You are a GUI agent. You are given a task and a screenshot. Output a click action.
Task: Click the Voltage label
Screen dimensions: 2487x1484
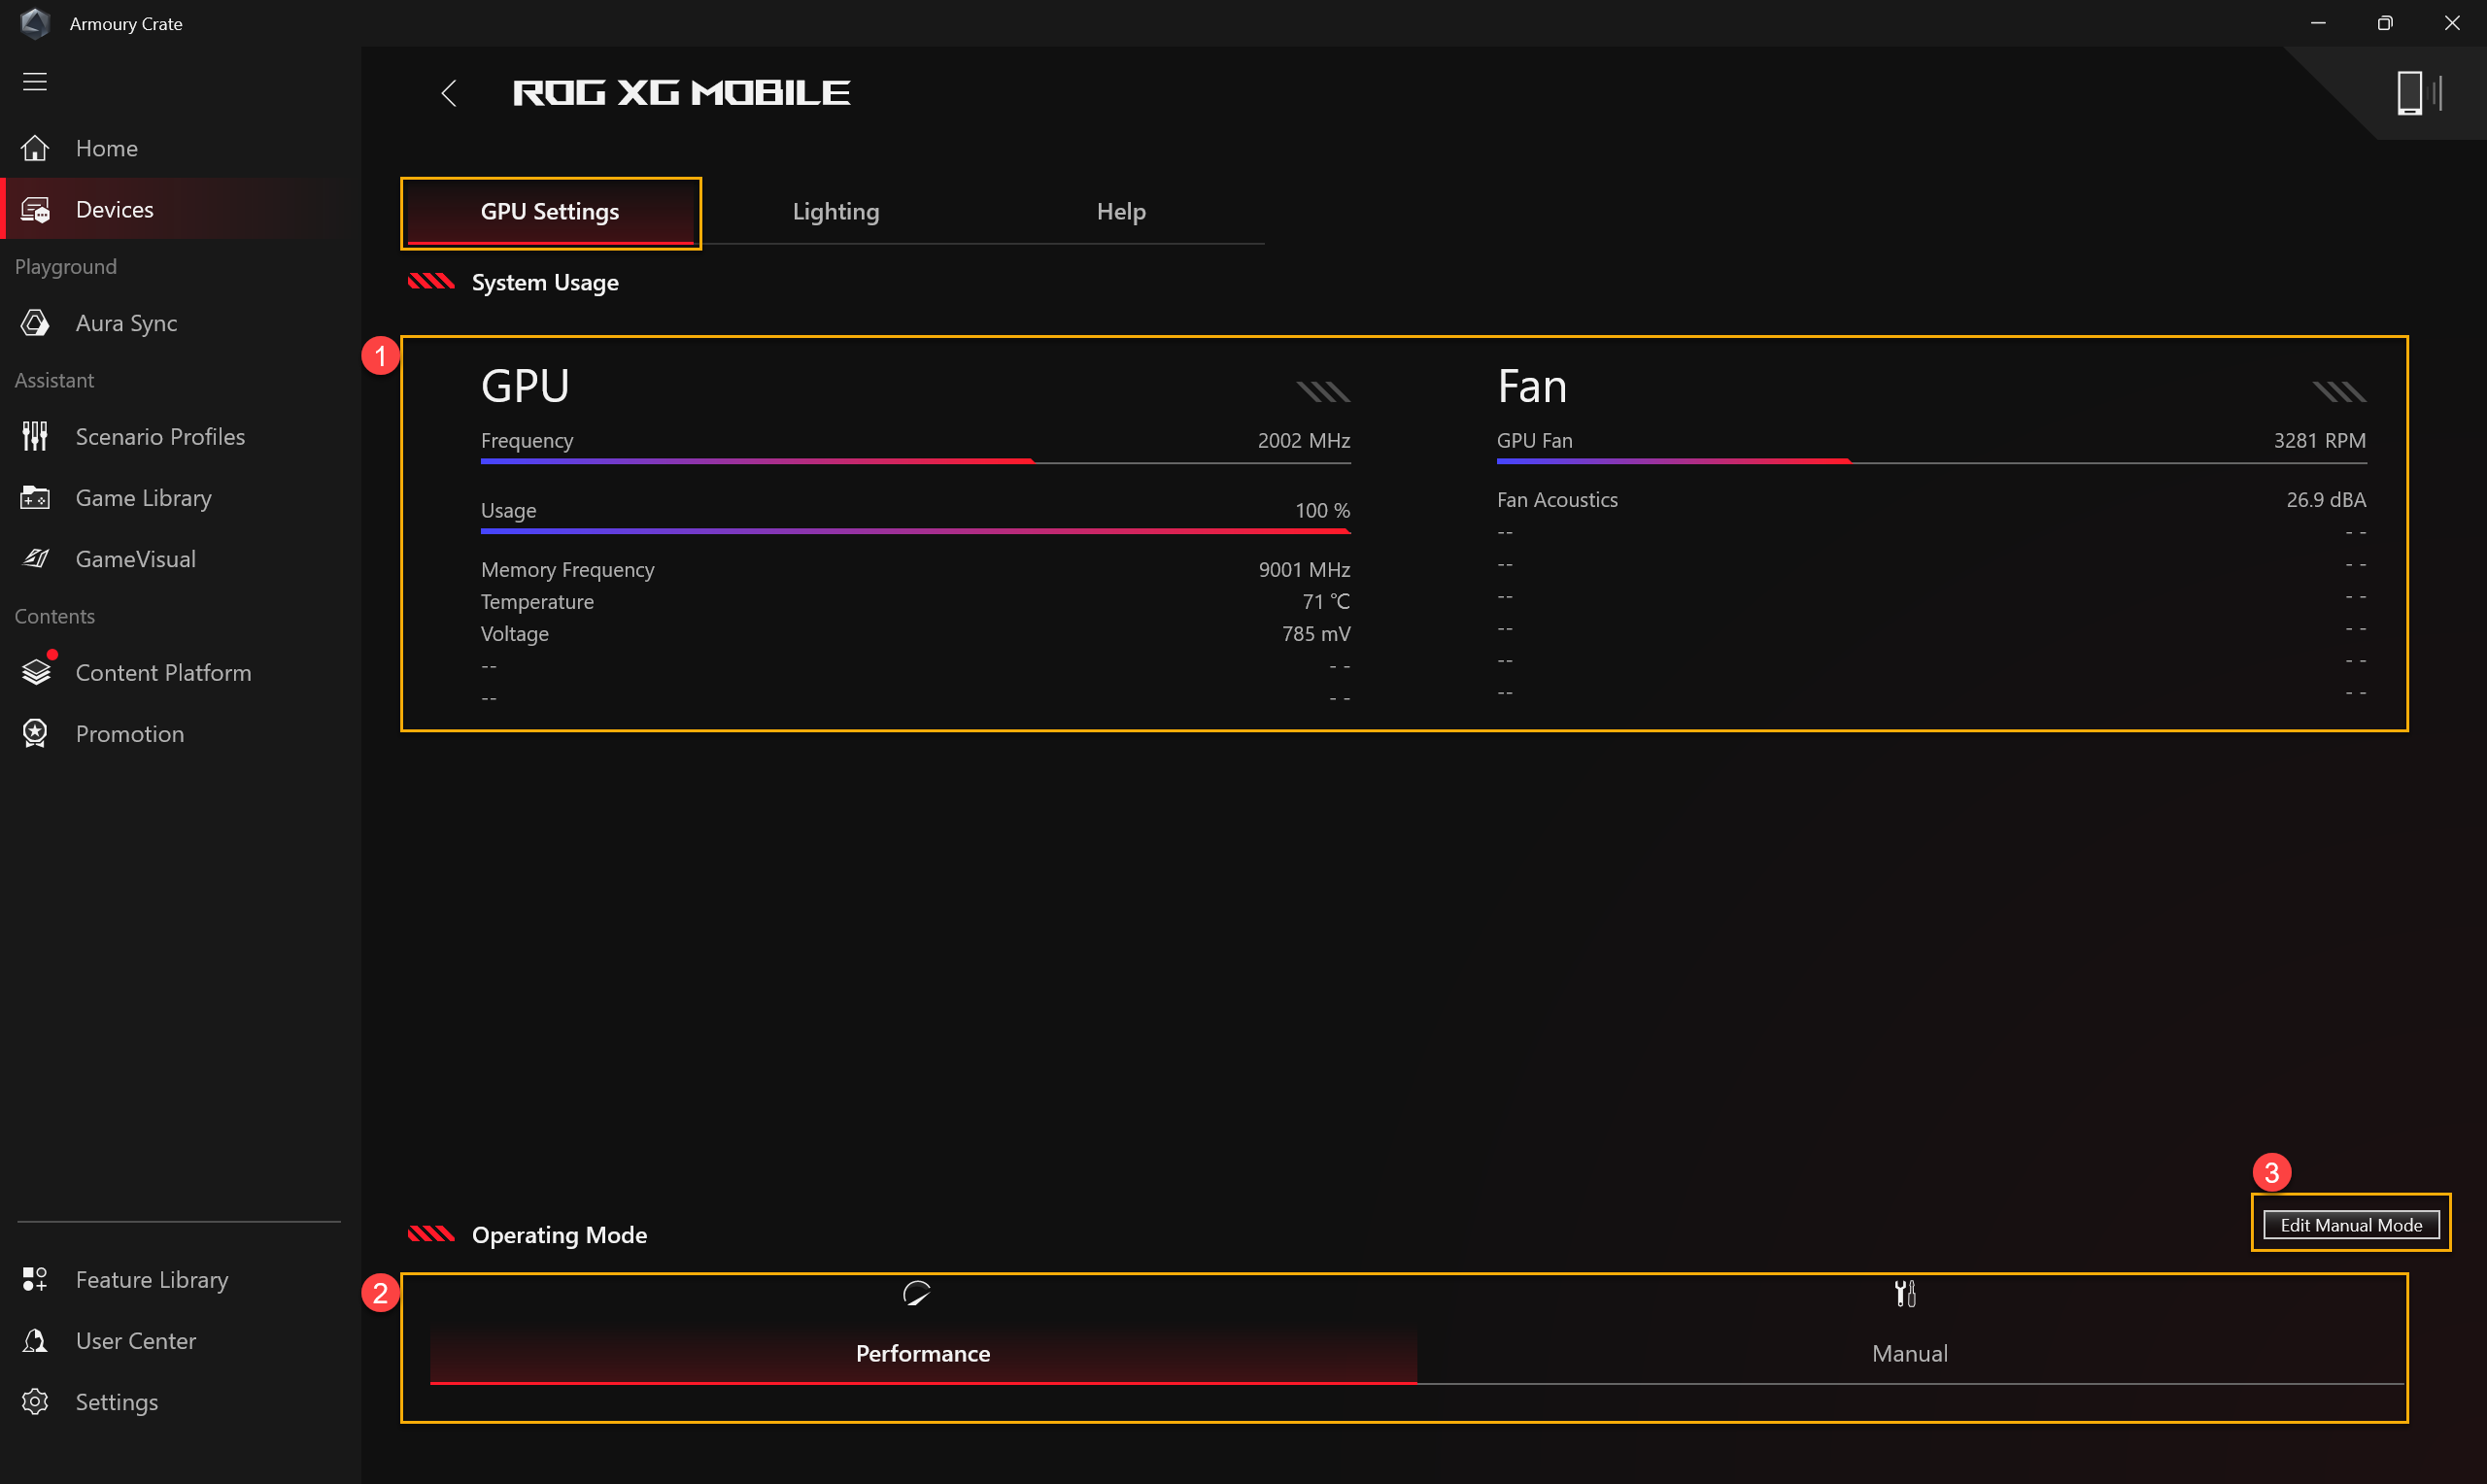click(x=514, y=634)
